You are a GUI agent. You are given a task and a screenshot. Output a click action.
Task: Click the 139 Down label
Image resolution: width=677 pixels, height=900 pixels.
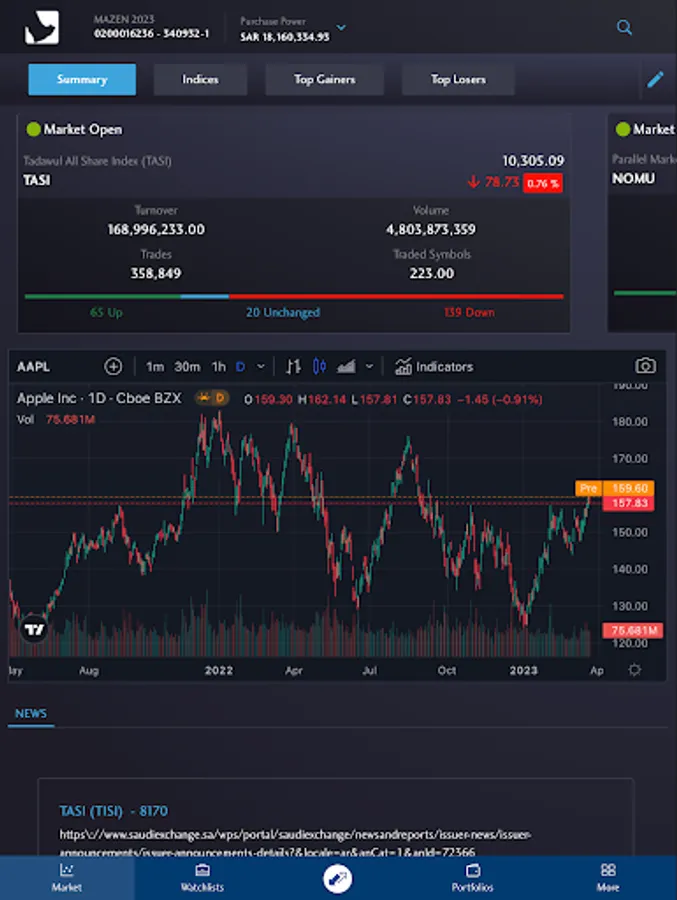point(469,312)
